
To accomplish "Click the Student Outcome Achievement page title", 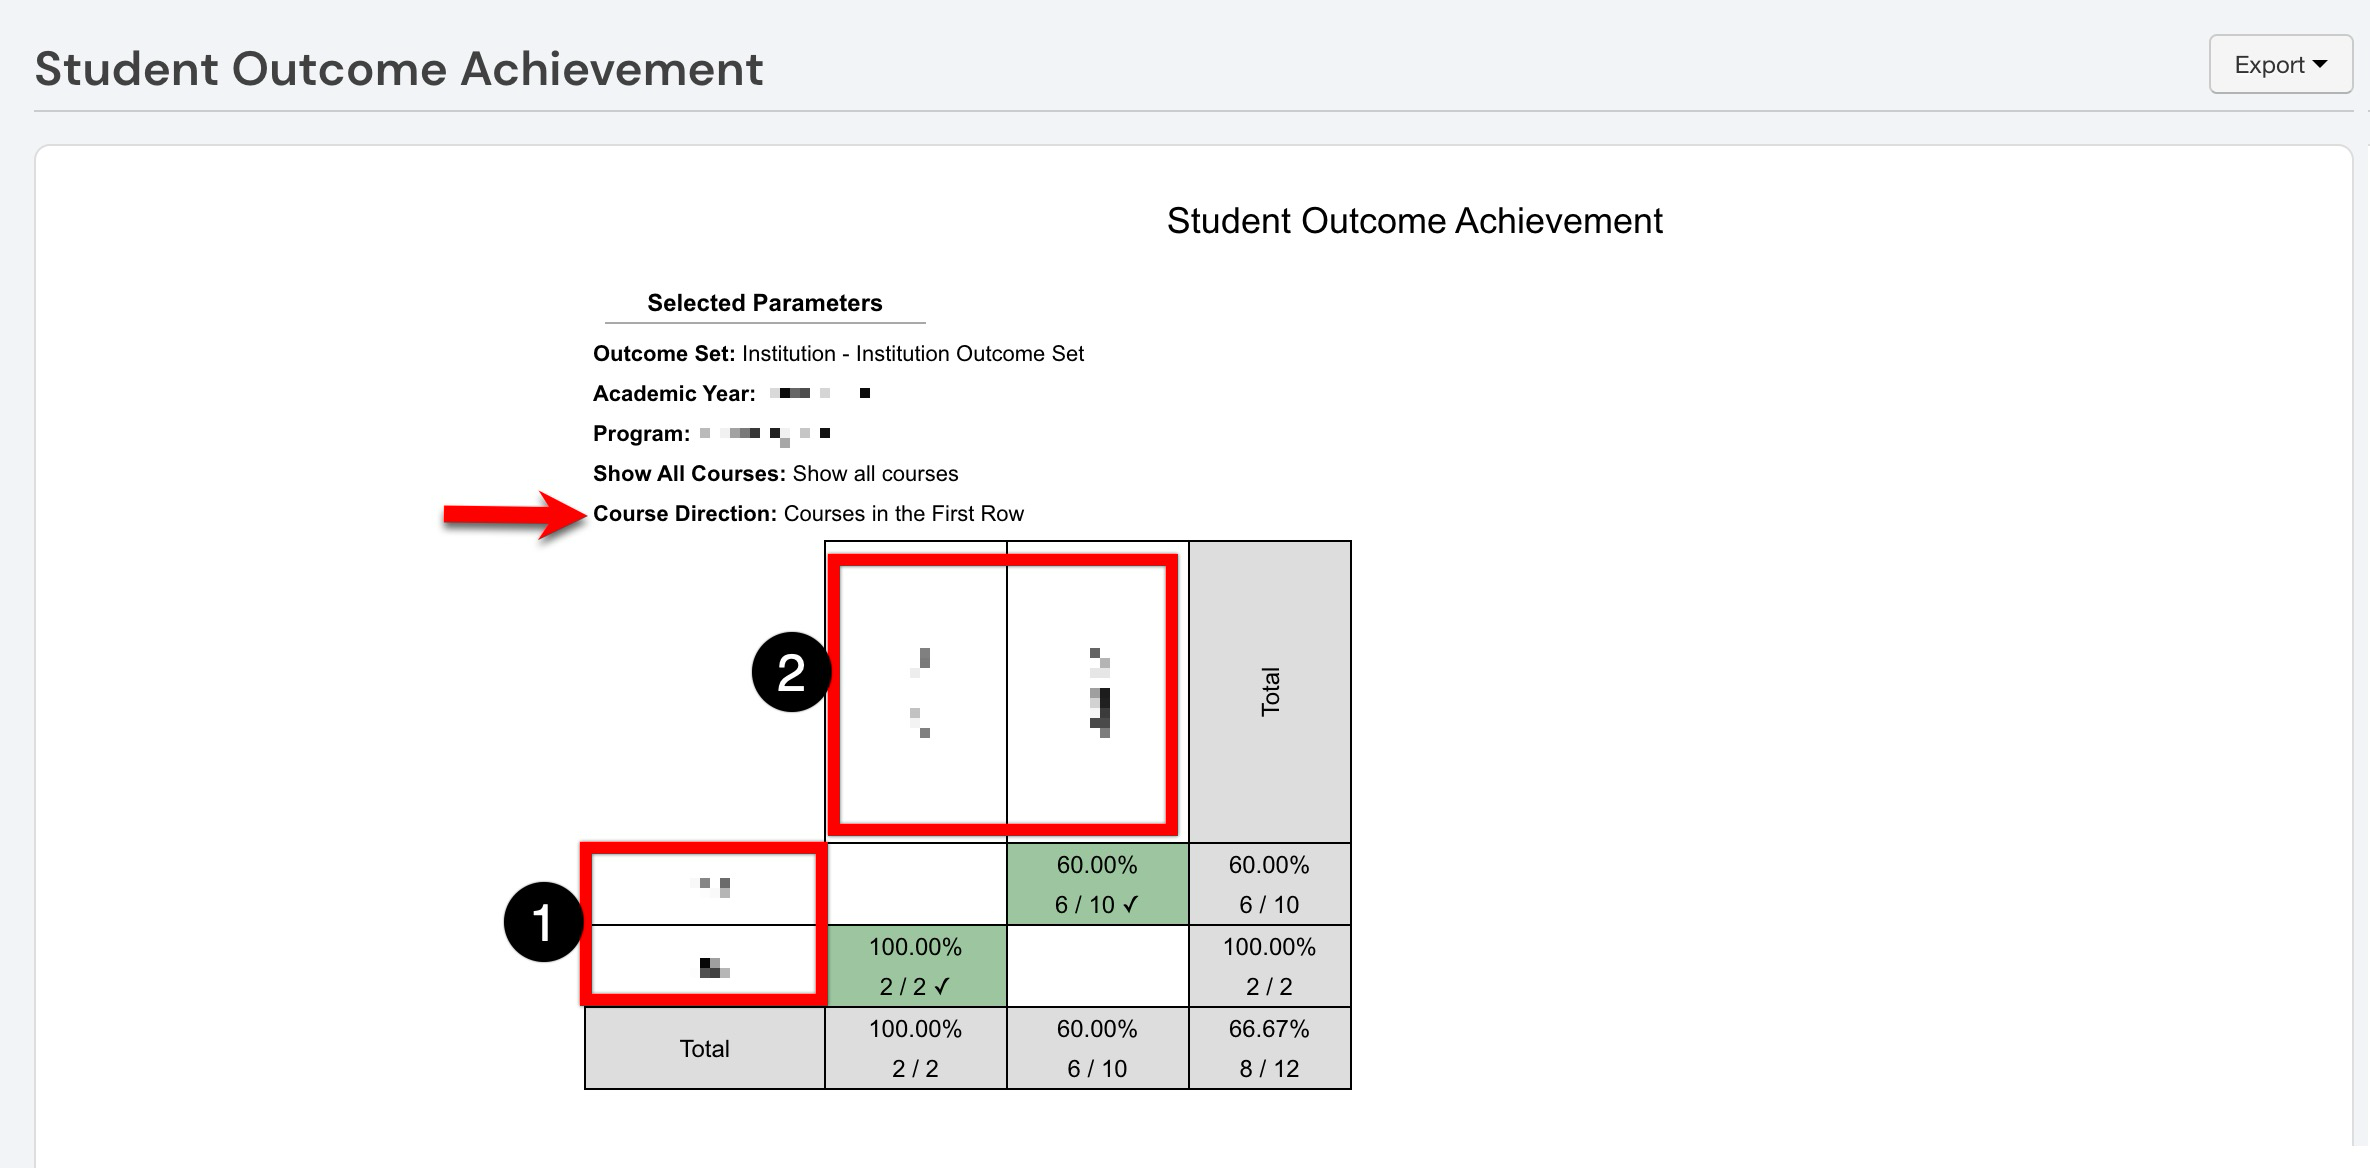I will click(399, 69).
